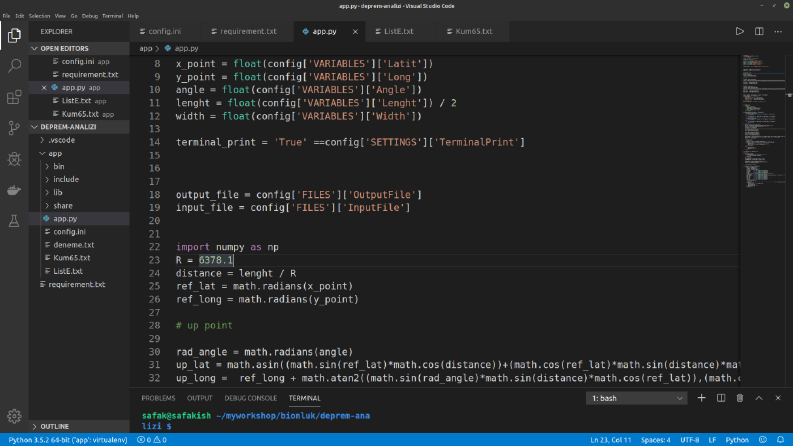Screen dimensions: 793x446
Task: Split the editor to the right
Action: [759, 31]
